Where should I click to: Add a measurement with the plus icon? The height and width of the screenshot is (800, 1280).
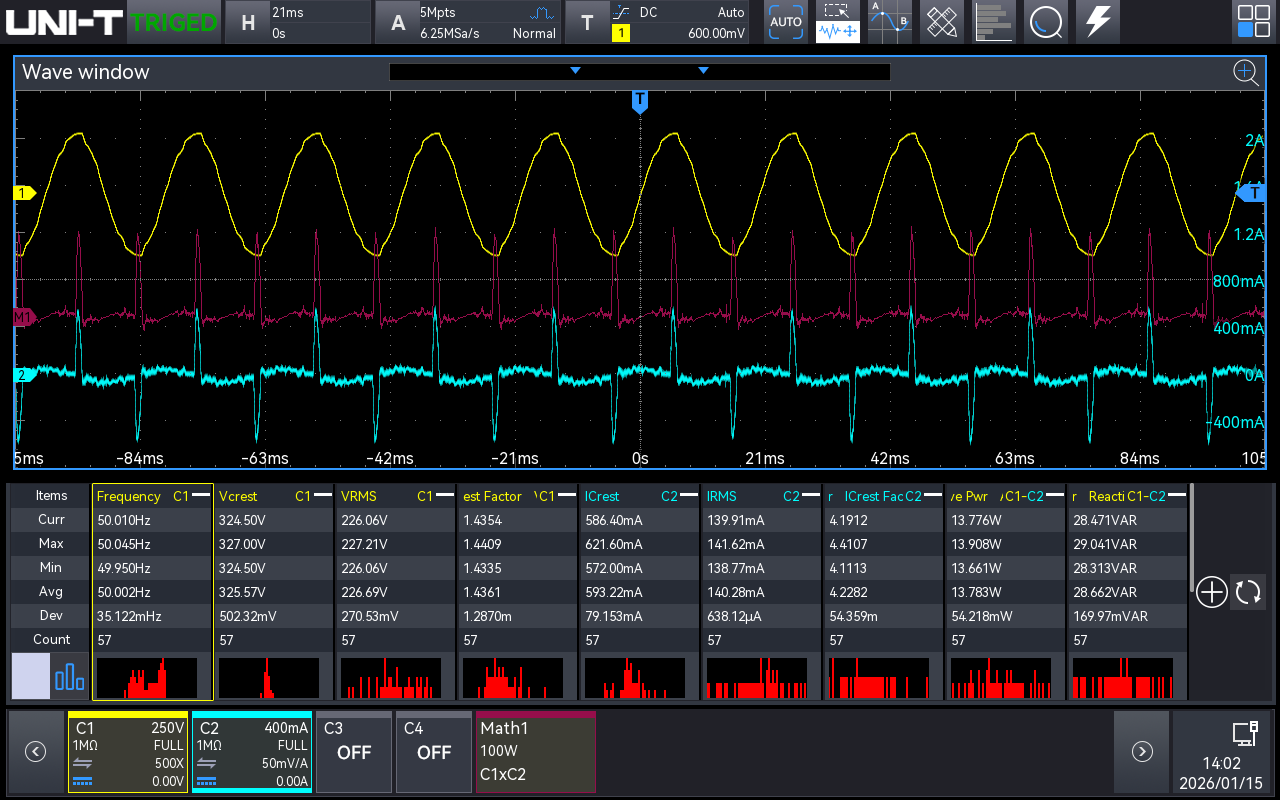(1211, 592)
